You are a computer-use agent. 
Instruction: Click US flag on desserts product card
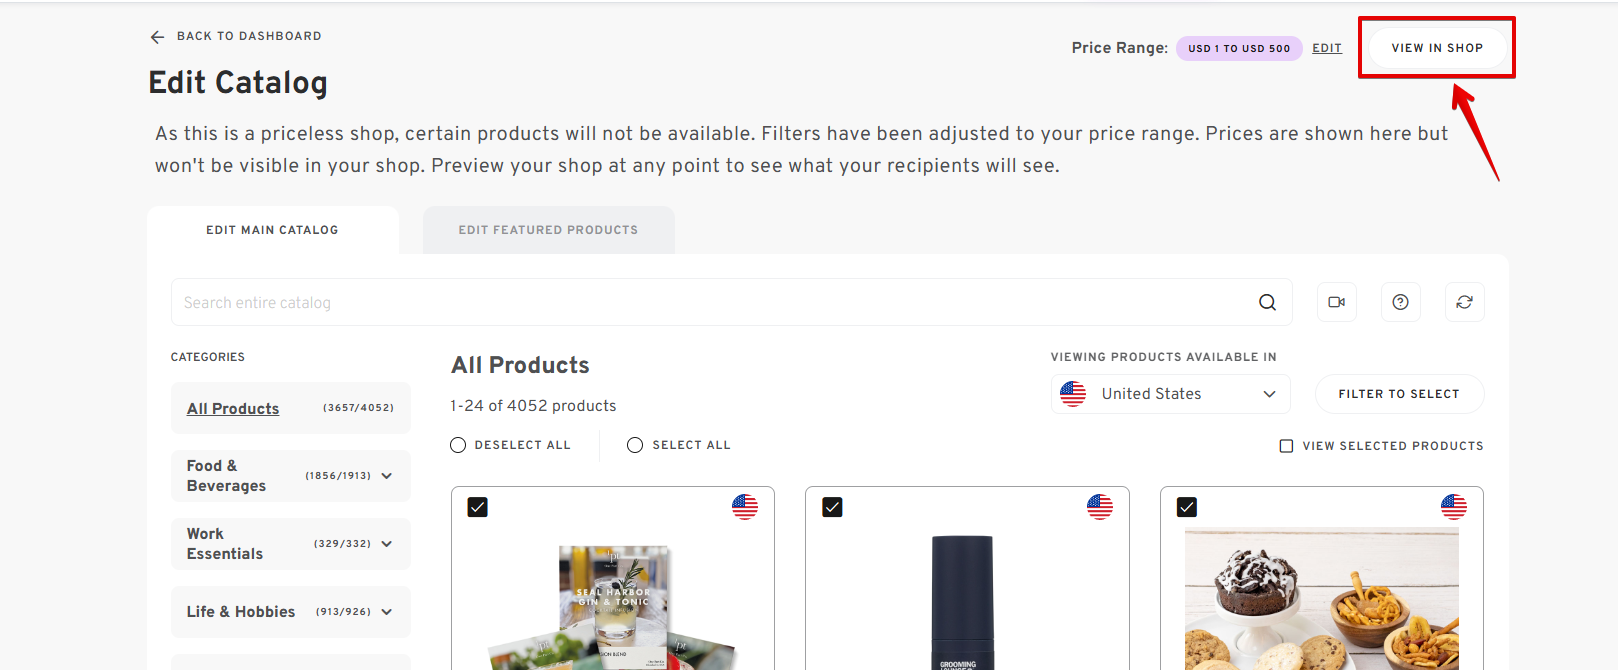(1454, 507)
